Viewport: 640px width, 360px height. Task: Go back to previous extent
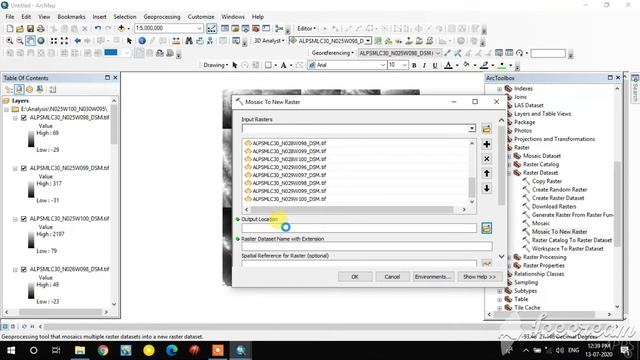click(x=77, y=41)
